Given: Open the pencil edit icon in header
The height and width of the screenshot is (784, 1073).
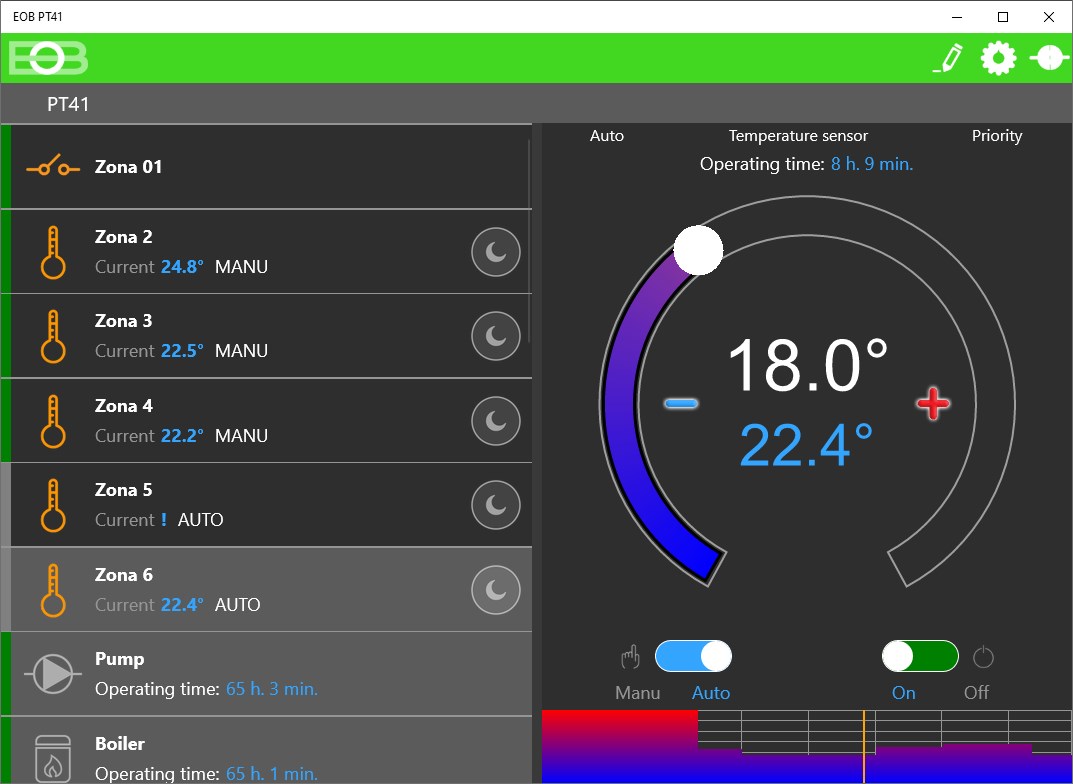Looking at the screenshot, I should tap(948, 58).
